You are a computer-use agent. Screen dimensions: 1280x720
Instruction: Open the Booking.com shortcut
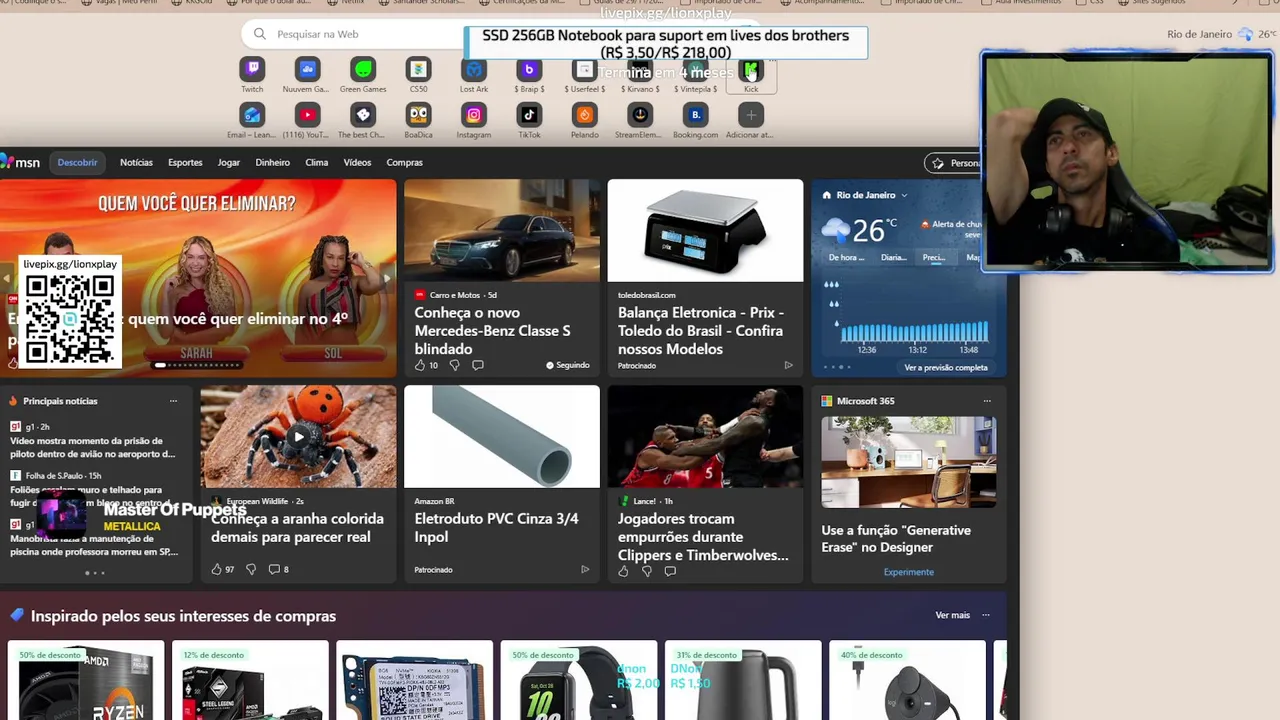tap(696, 115)
